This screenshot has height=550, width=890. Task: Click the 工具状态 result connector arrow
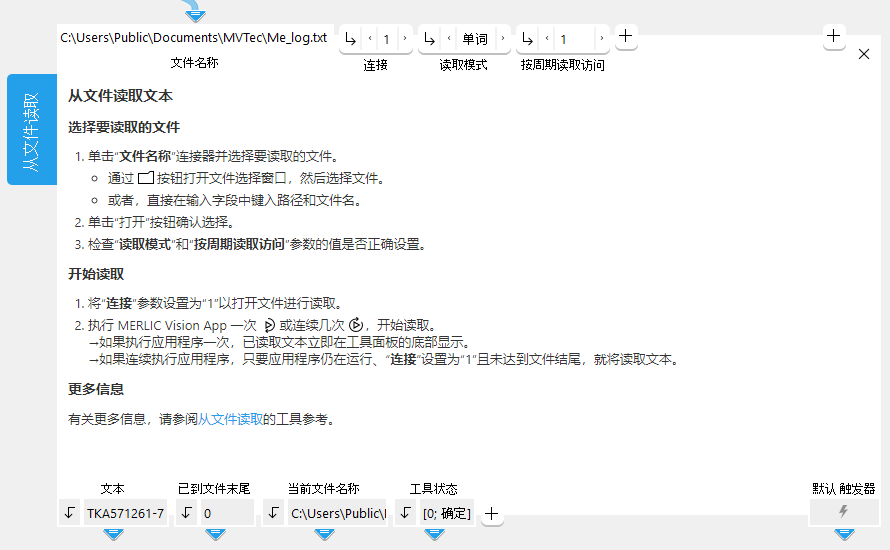coord(405,513)
